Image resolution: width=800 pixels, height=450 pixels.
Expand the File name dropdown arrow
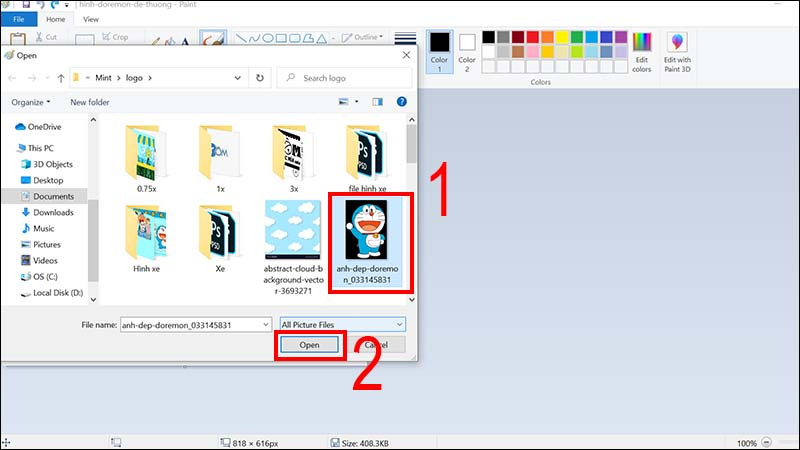[x=266, y=325]
